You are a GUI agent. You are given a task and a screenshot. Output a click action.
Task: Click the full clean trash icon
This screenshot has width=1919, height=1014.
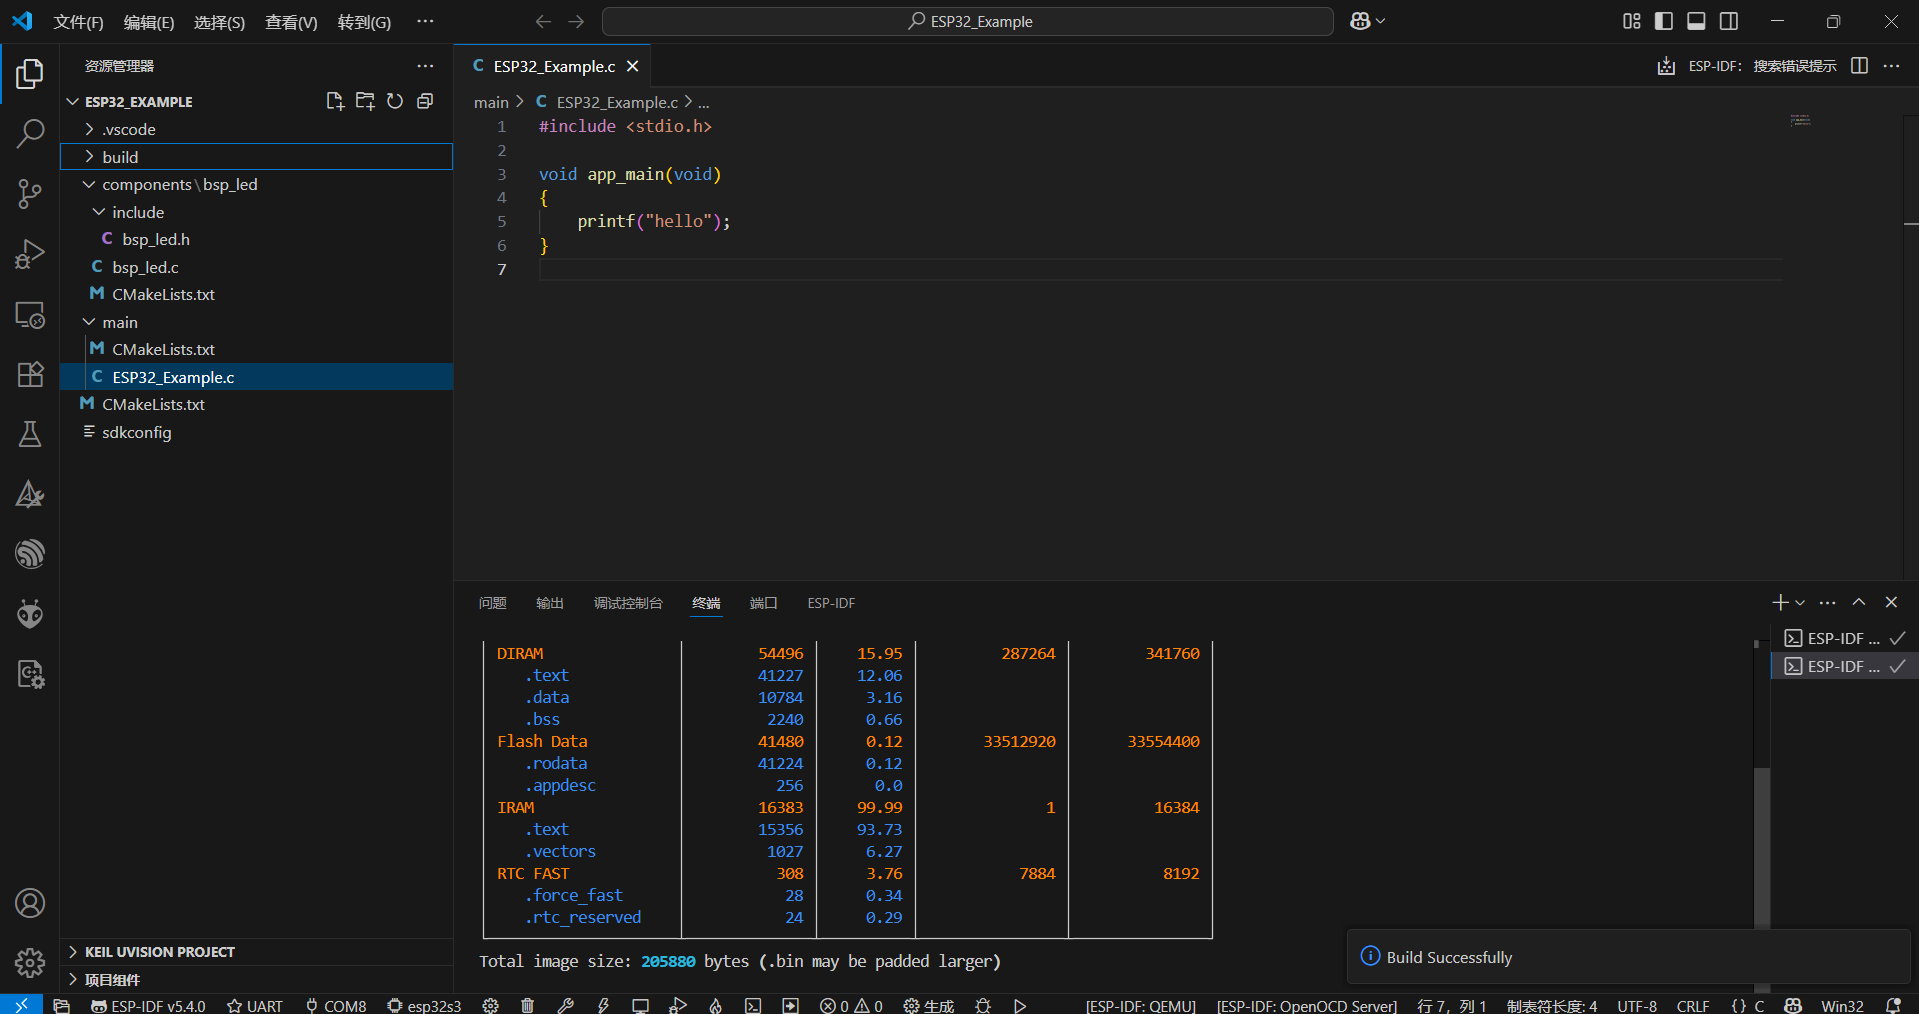[x=527, y=1005]
